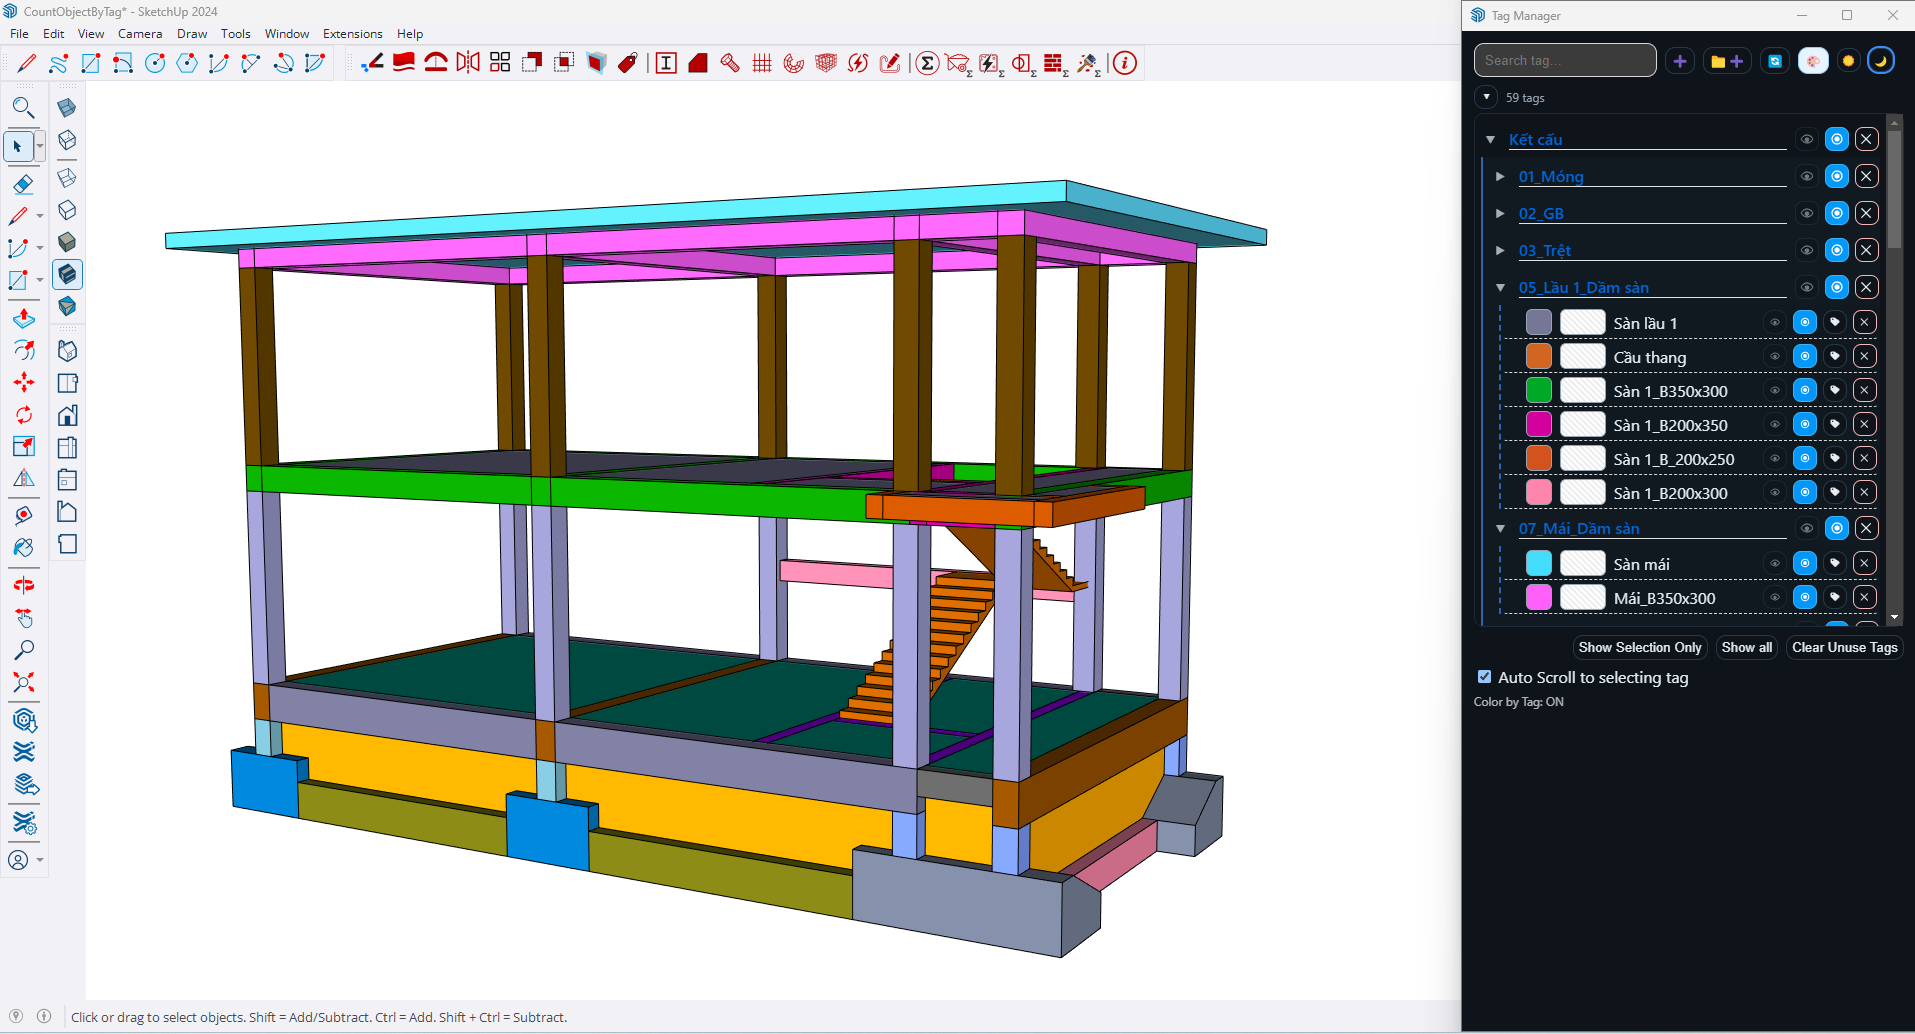Activate the Push/Pull tool

[x=24, y=318]
